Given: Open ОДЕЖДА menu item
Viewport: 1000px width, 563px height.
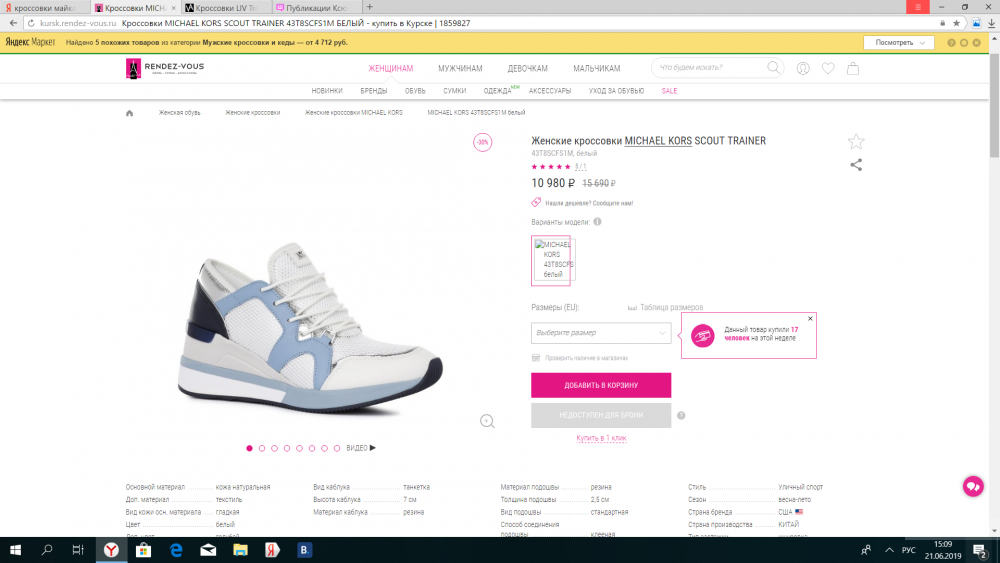Looking at the screenshot, I should click(497, 91).
